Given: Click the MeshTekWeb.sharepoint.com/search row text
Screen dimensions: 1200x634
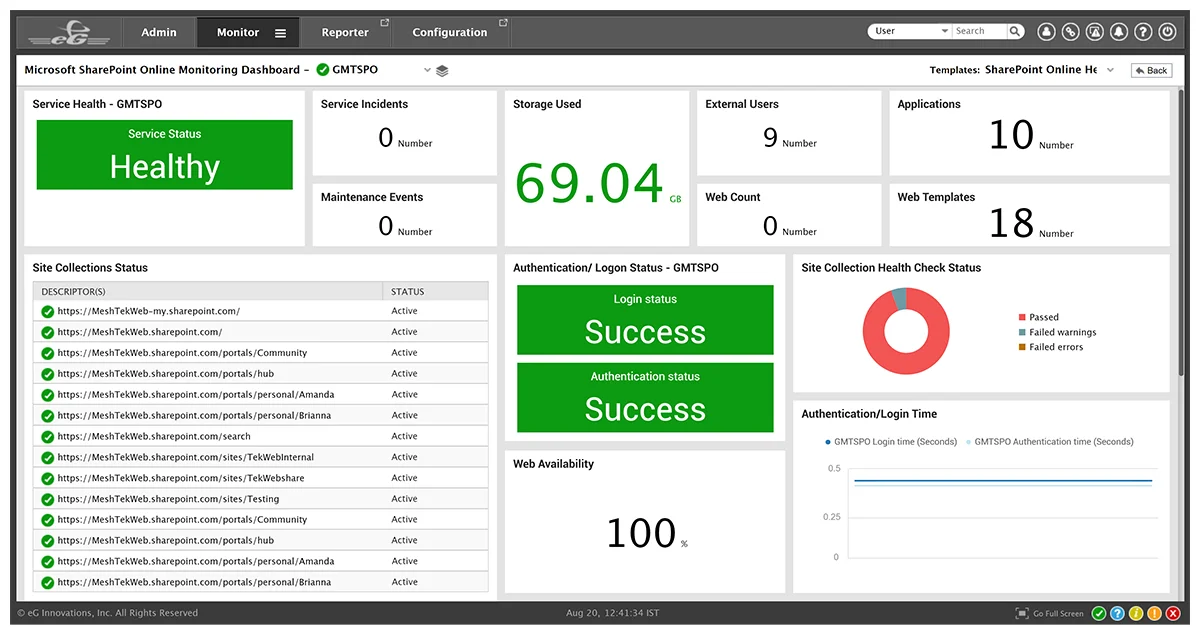Looking at the screenshot, I should [154, 436].
